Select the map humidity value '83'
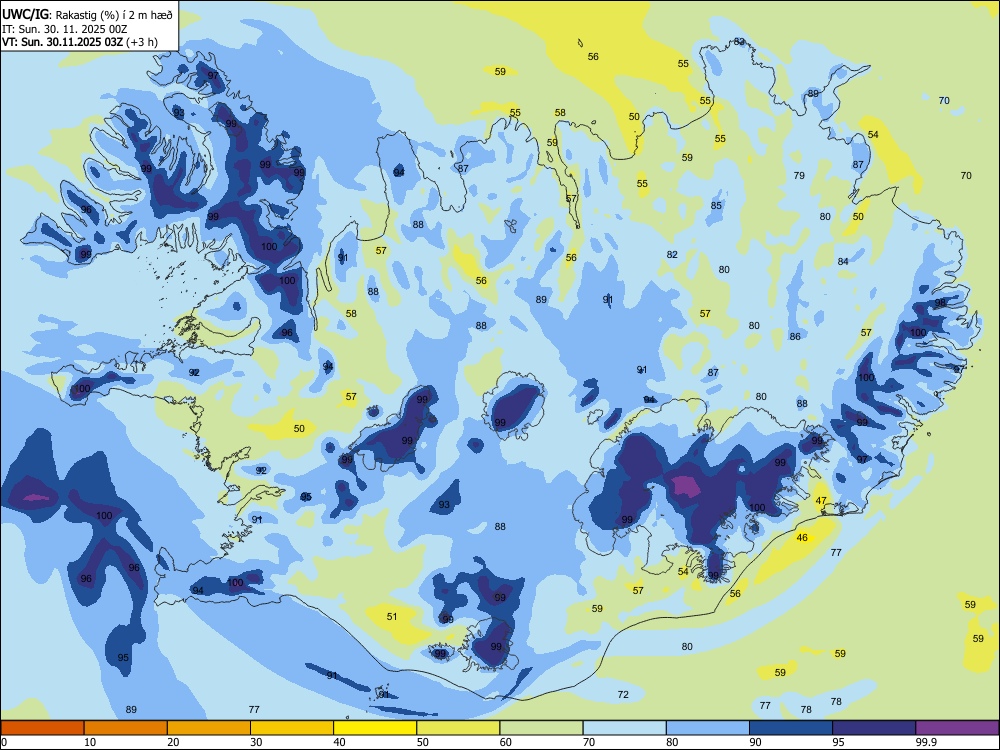This screenshot has width=1000, height=750. [x=739, y=41]
